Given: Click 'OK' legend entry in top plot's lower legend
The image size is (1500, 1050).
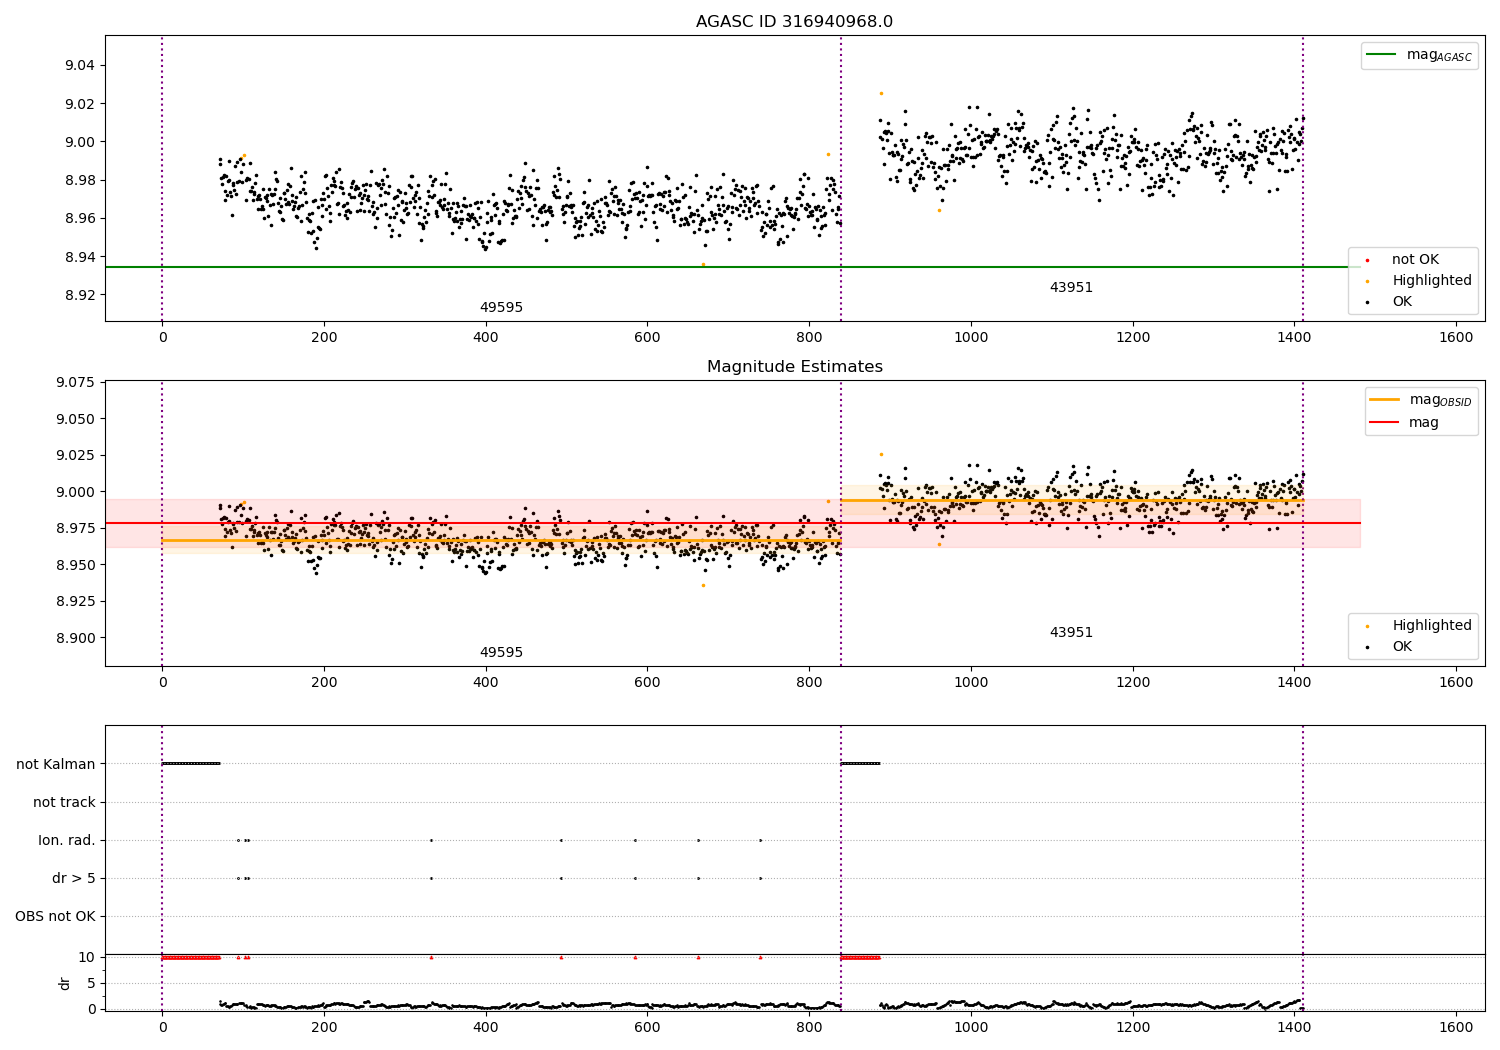Looking at the screenshot, I should (1389, 302).
